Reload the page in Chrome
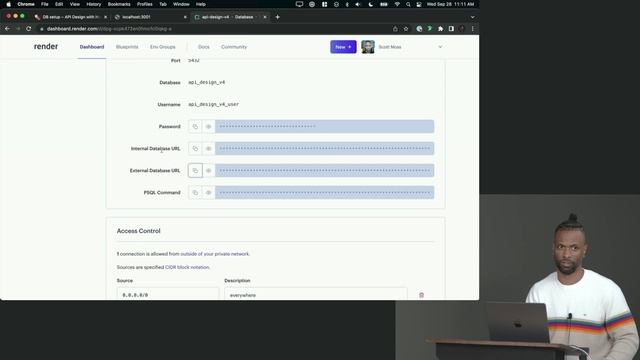The width and height of the screenshot is (640, 360). pos(29,29)
